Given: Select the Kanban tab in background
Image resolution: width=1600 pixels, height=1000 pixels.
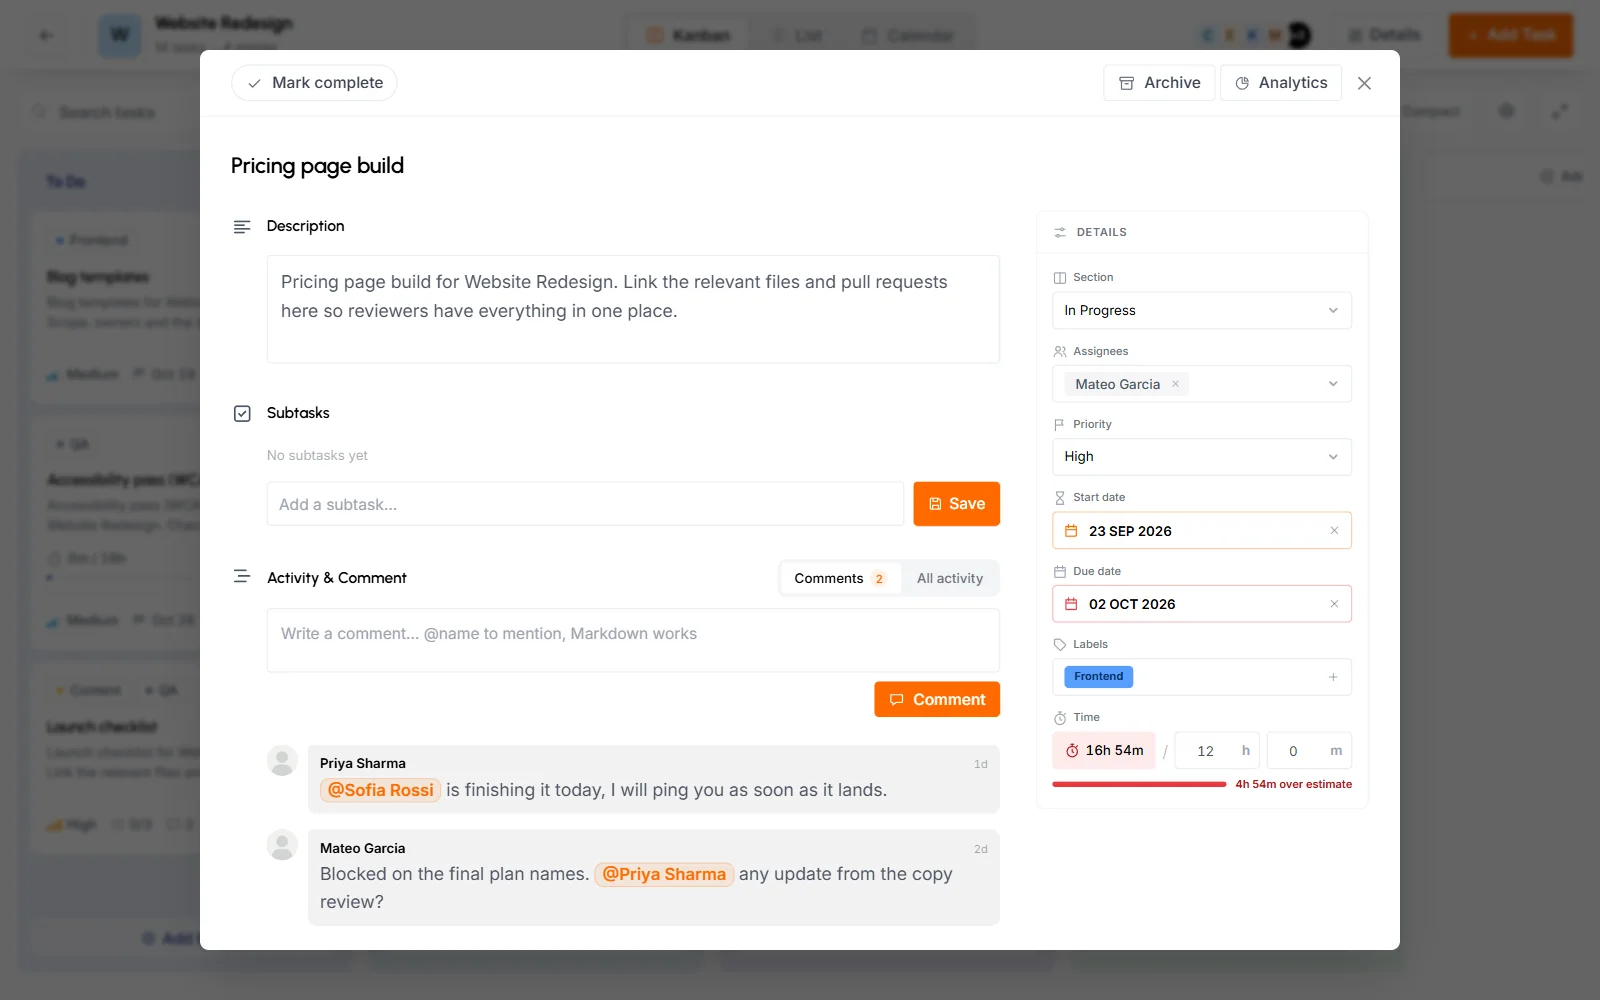Looking at the screenshot, I should tap(689, 35).
